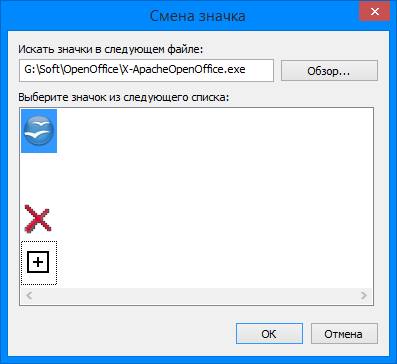Click the label Искать значки в следующем файле
Image resolution: width=397 pixels, height=364 pixels.
[x=111, y=49]
